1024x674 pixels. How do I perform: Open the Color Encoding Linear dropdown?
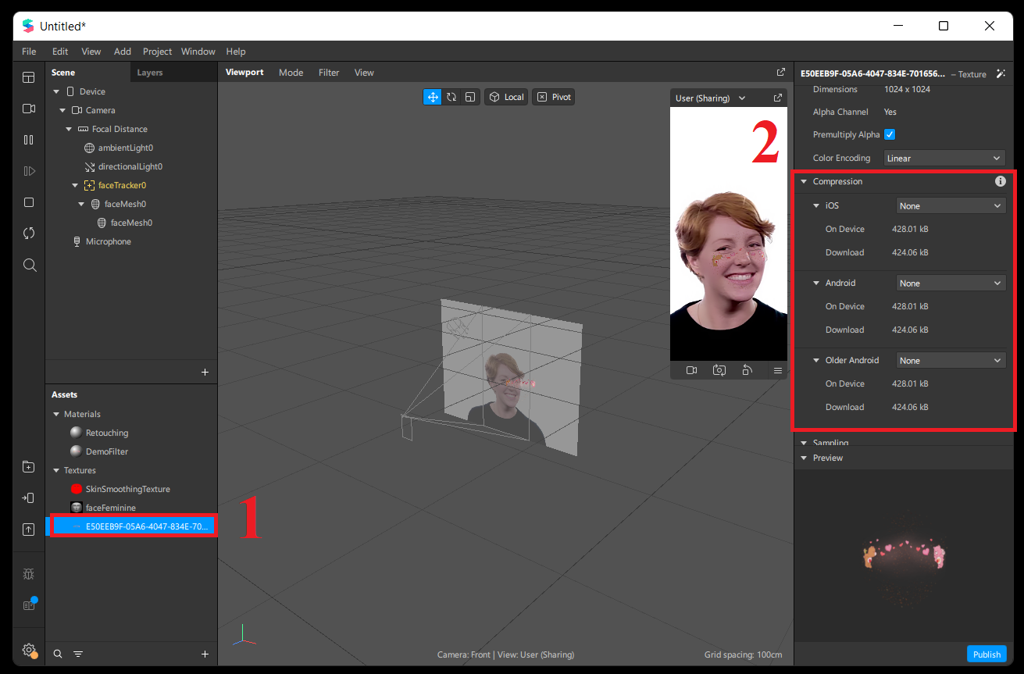pyautogui.click(x=944, y=158)
